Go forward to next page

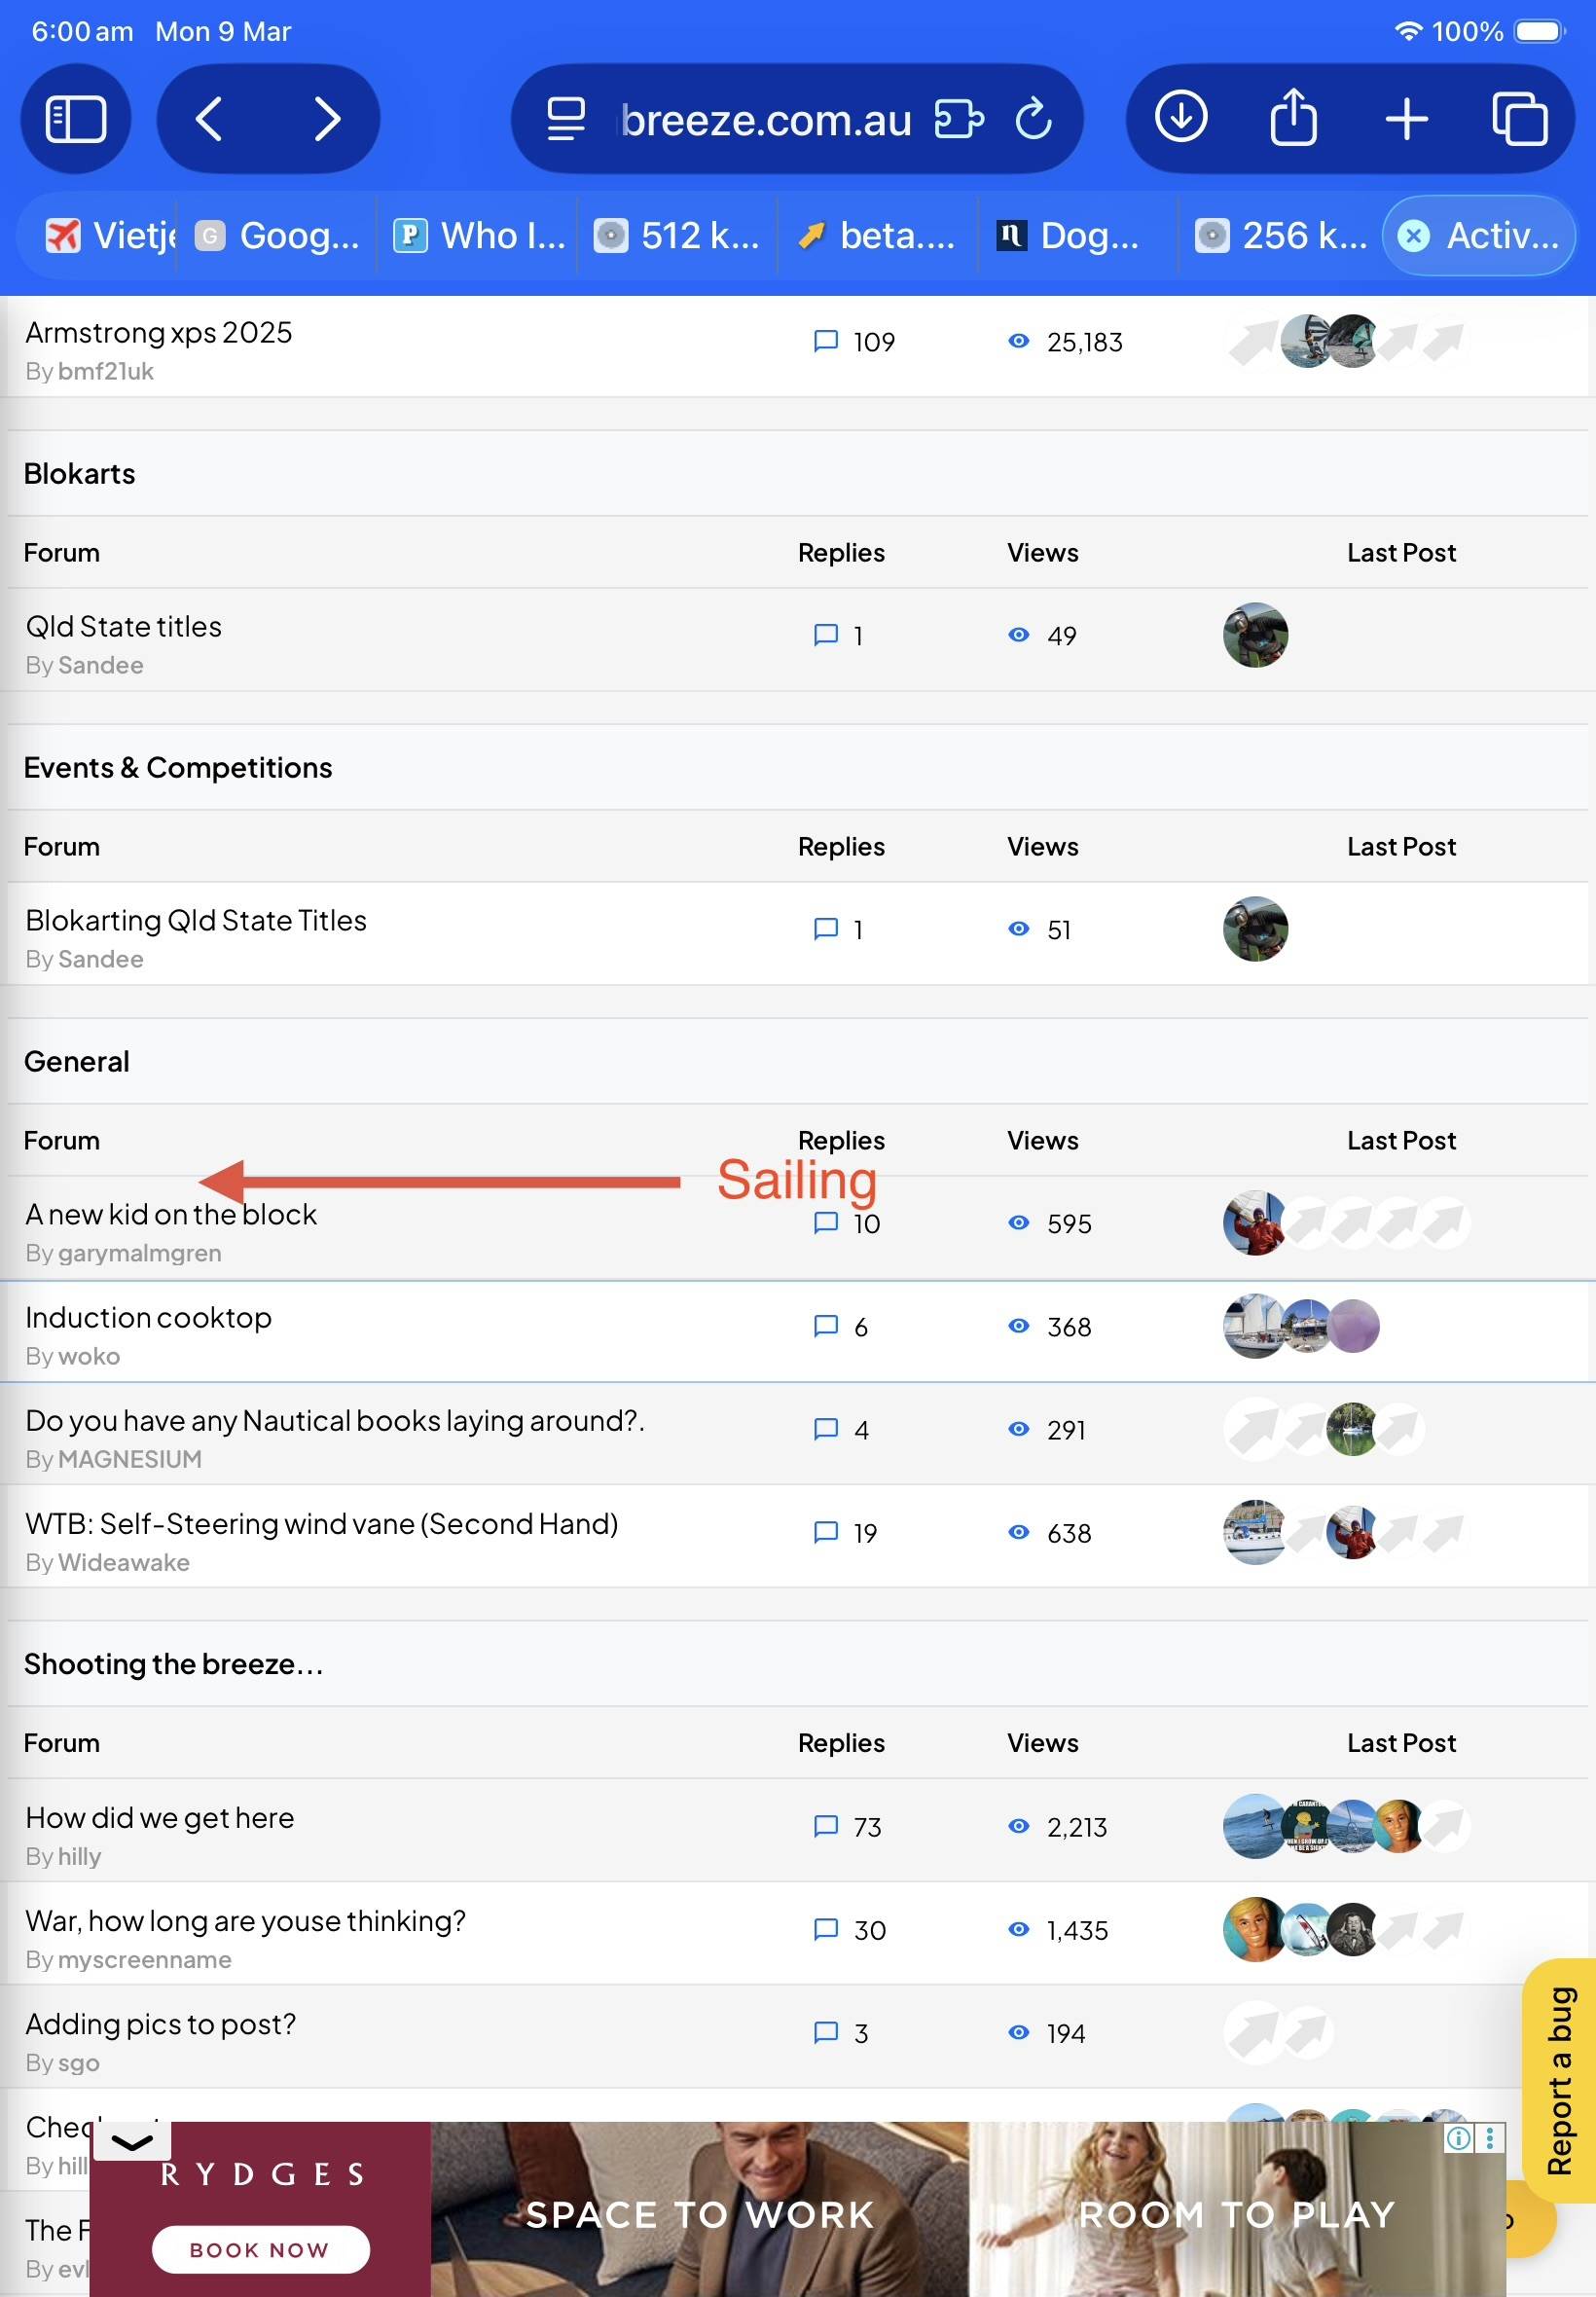326,119
